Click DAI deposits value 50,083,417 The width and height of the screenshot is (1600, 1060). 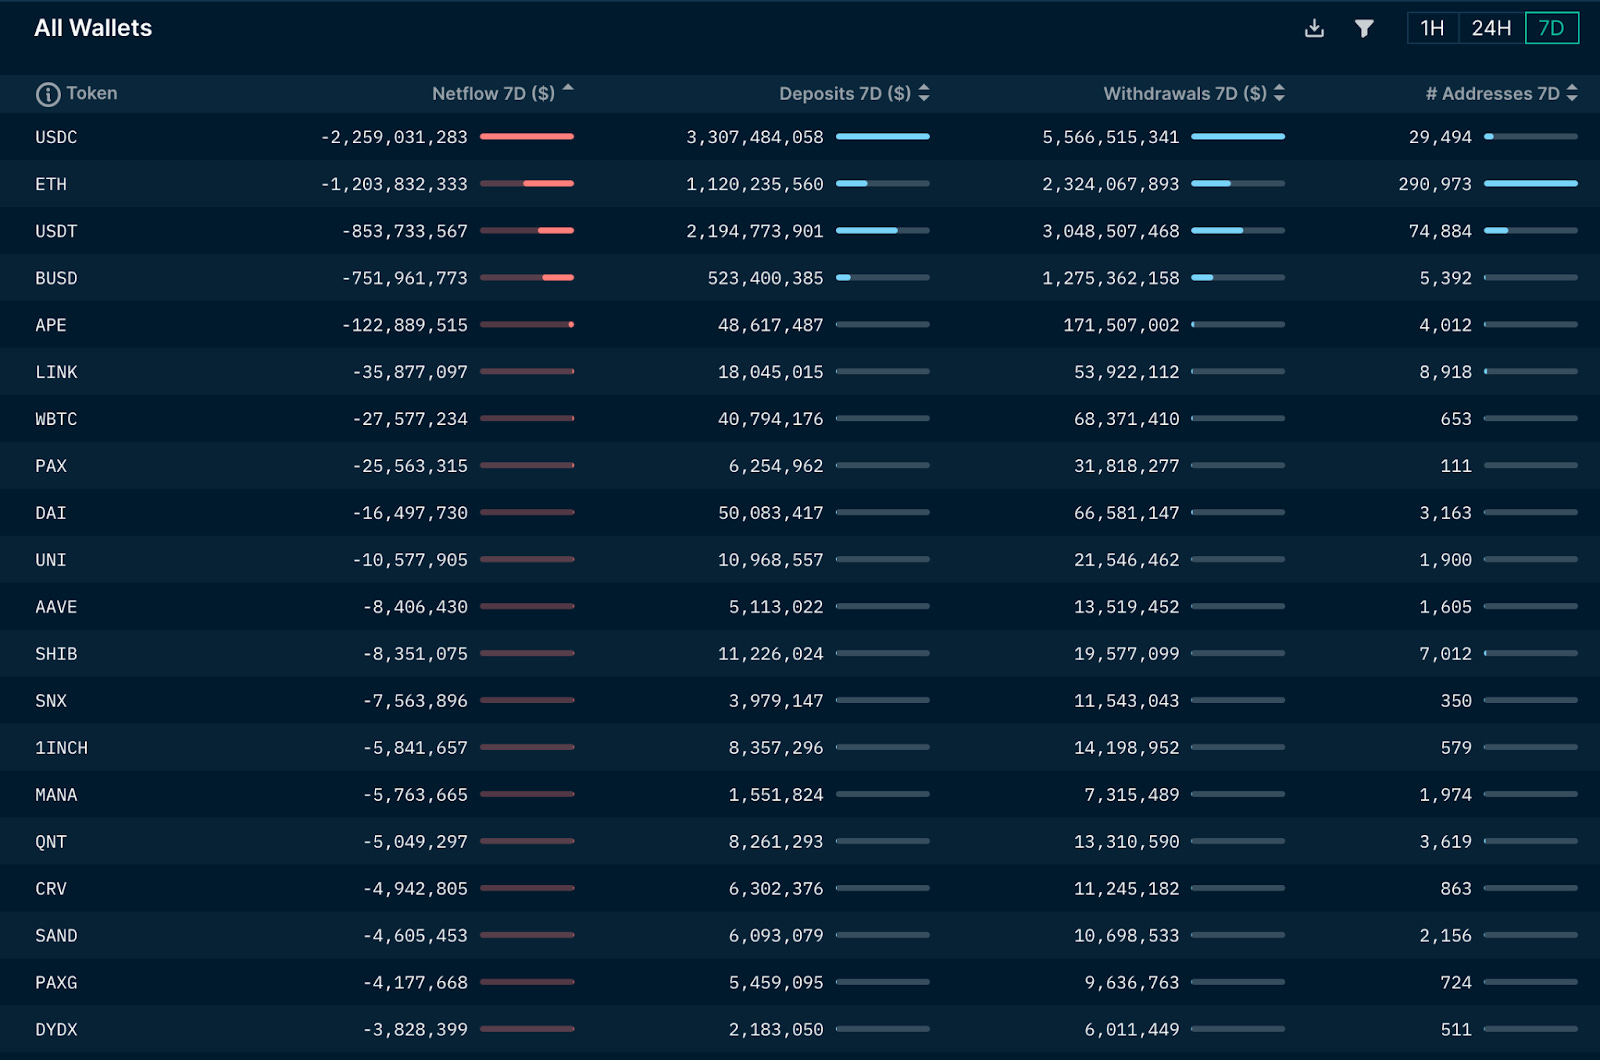pyautogui.click(x=771, y=513)
